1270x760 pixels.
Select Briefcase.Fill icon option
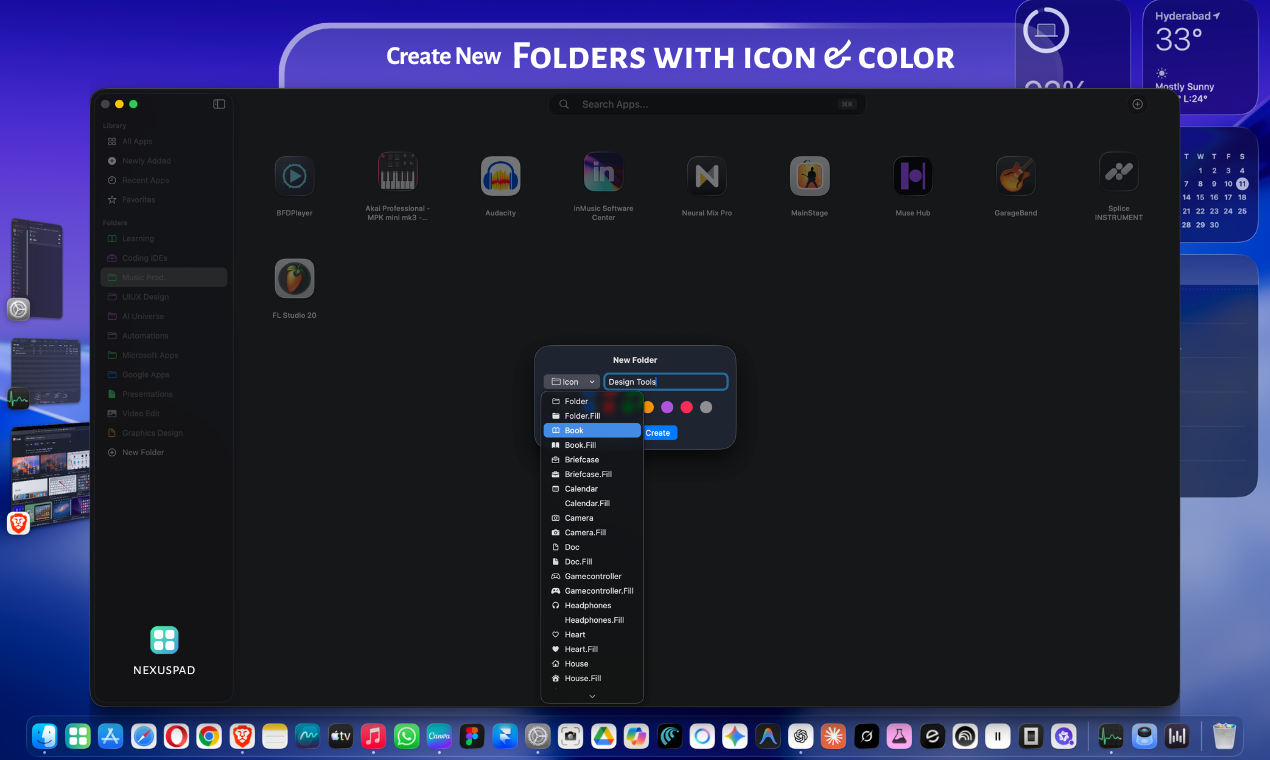coord(592,474)
